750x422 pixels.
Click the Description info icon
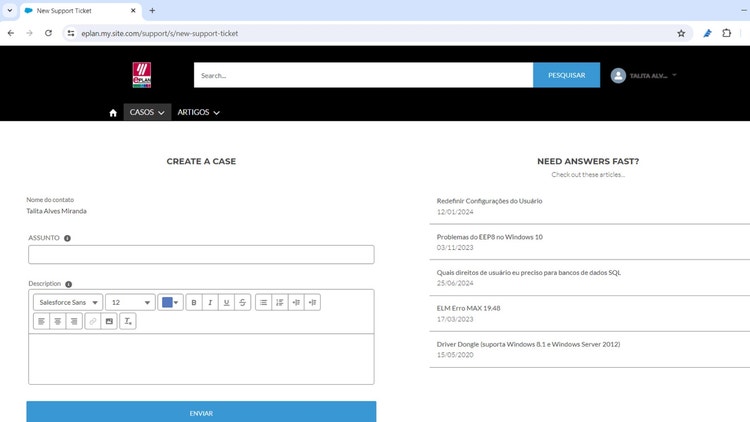(x=68, y=284)
